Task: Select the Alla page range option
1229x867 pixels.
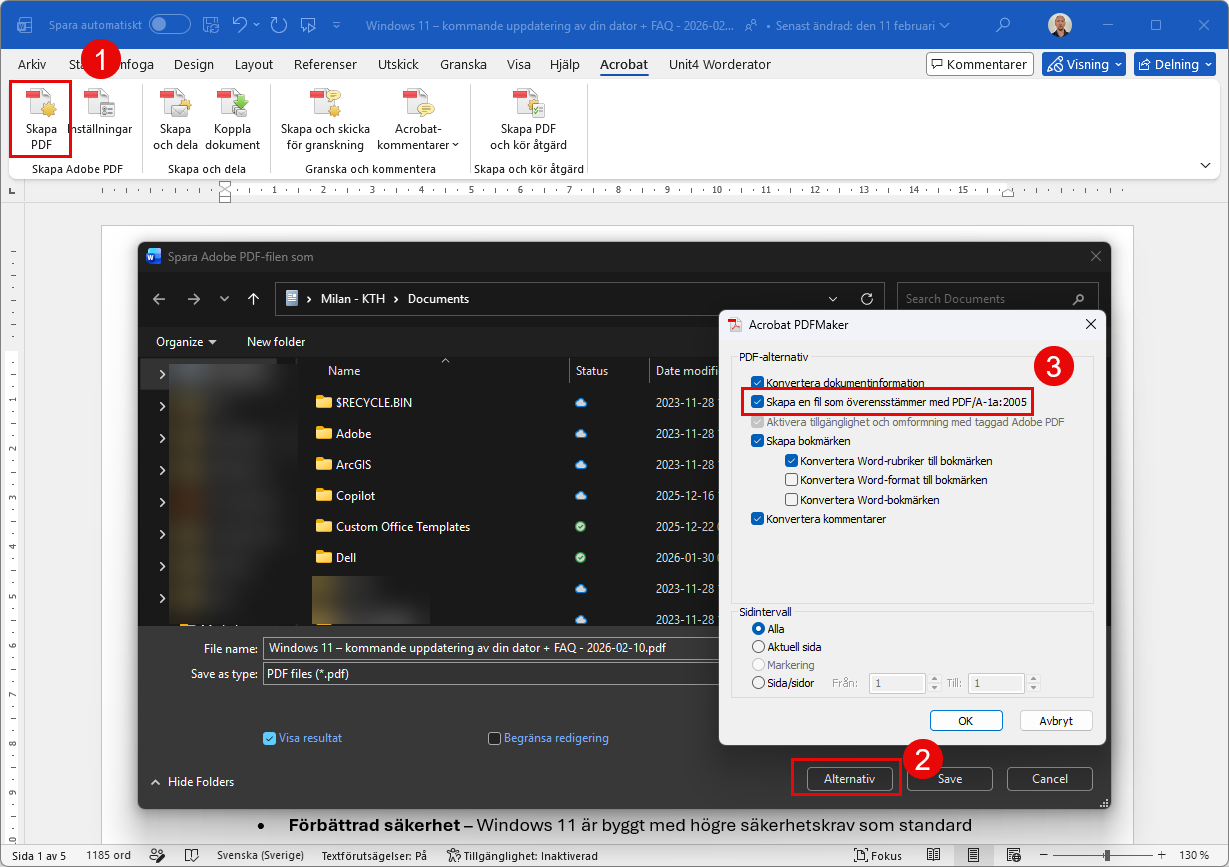Action: point(758,629)
